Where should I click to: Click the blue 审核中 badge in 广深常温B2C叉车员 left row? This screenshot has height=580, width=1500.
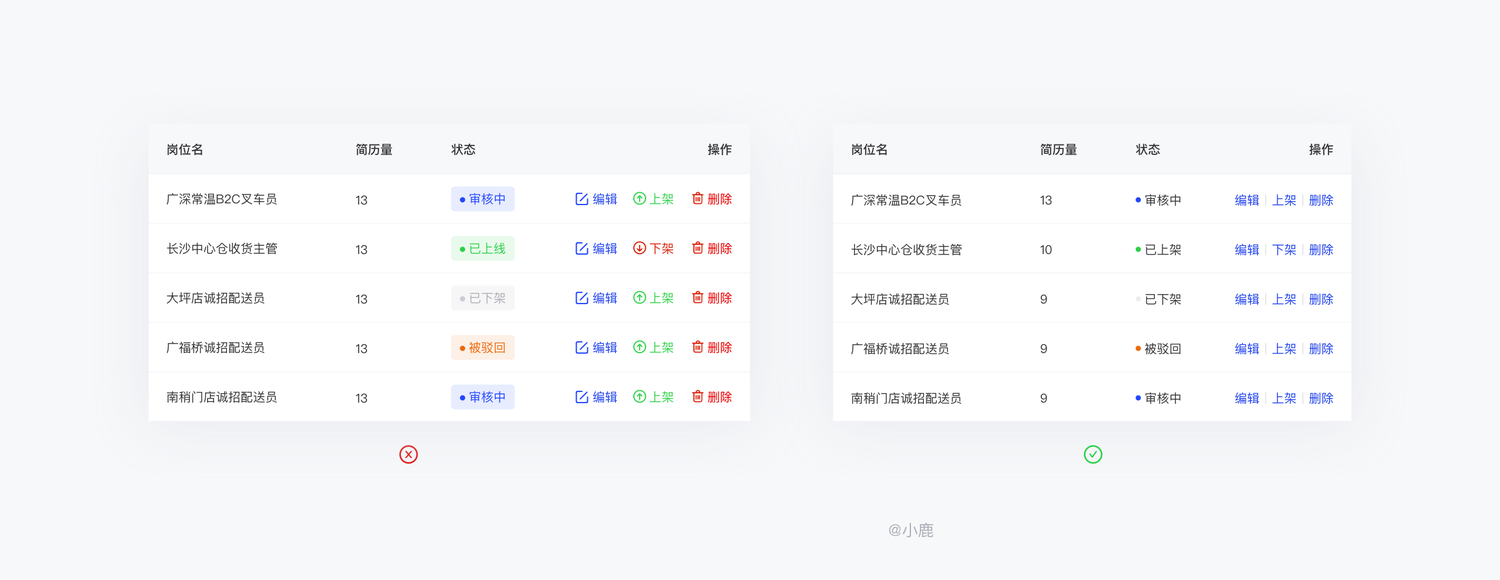[483, 199]
